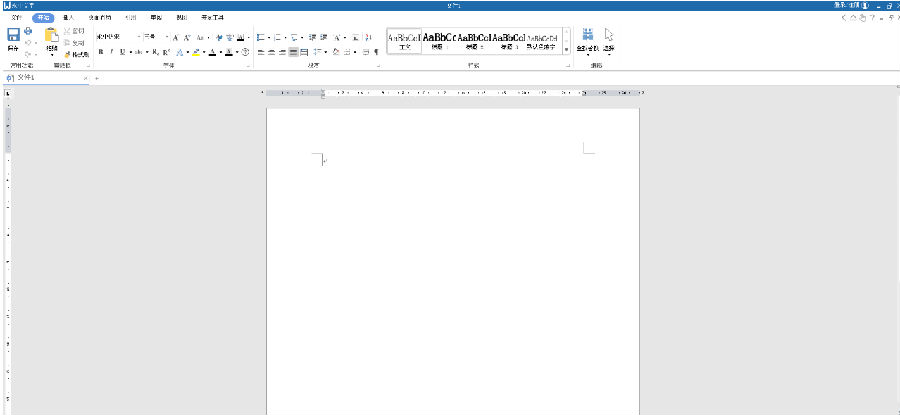Click the Print icon beside Save
900x415 pixels.
(x=28, y=31)
